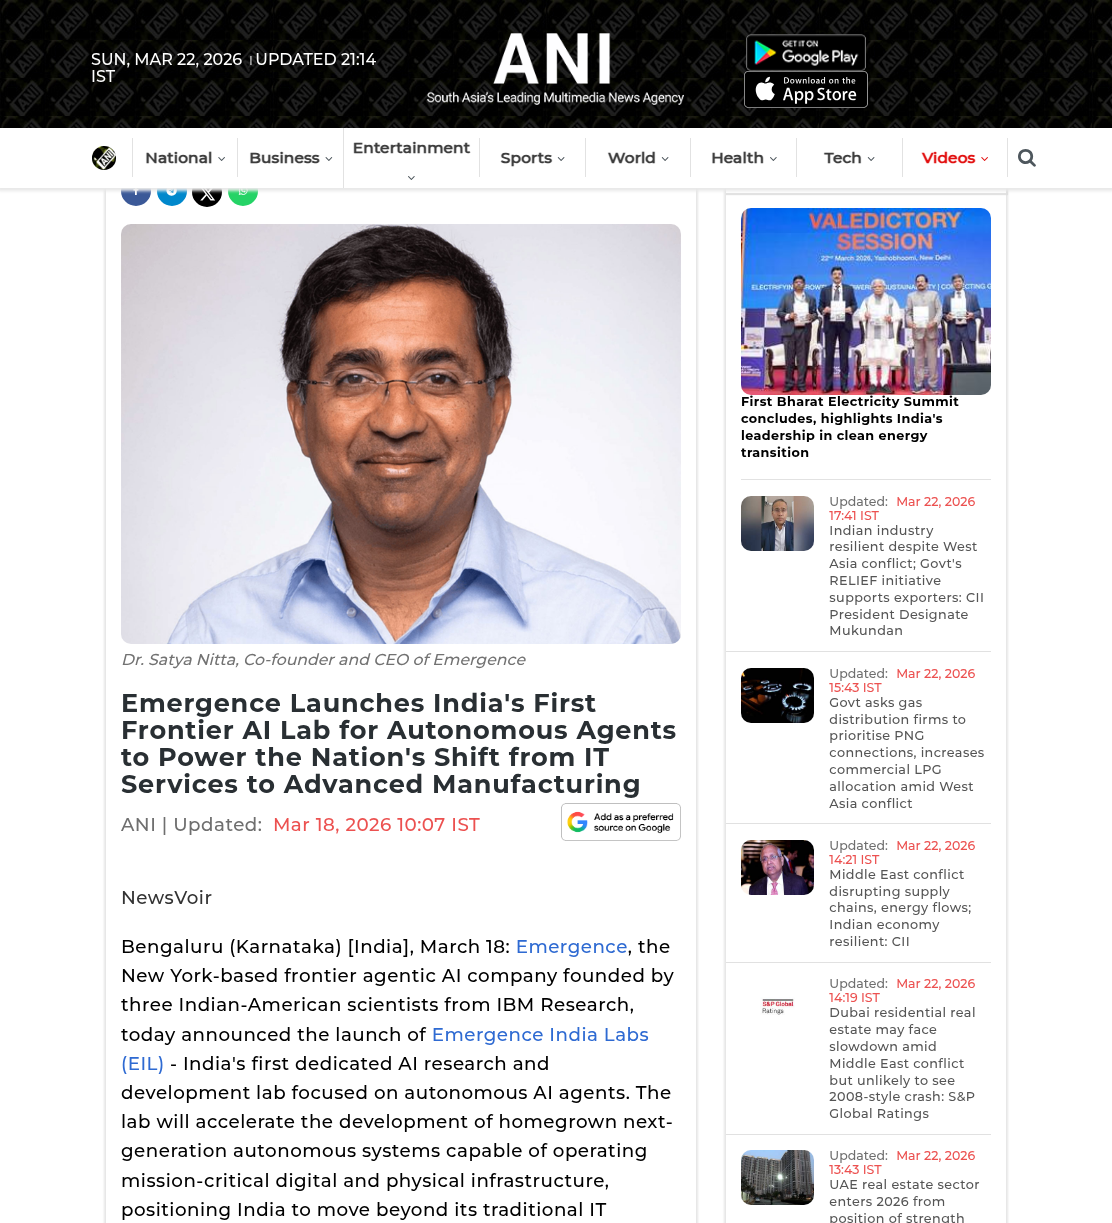Viewport: 1112px width, 1223px height.
Task: Get the app on Google Play
Action: [x=806, y=52]
